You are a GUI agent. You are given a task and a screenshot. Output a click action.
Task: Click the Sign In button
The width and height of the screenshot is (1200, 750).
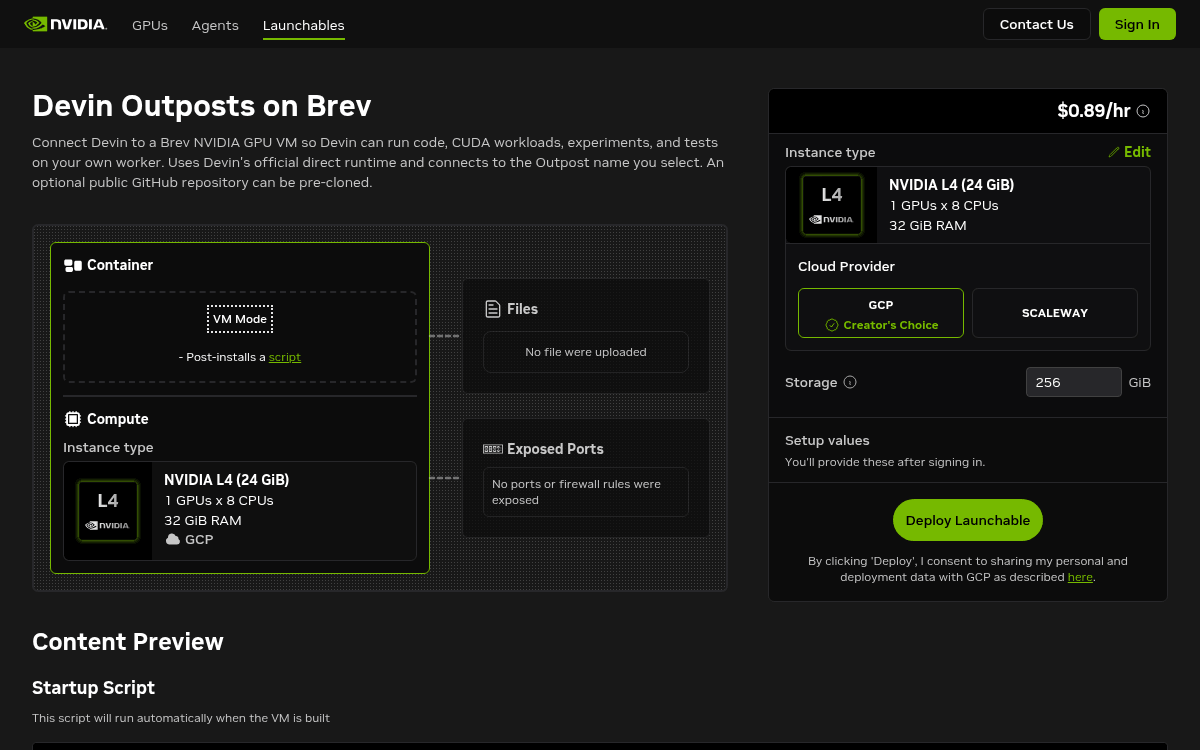coord(1137,24)
